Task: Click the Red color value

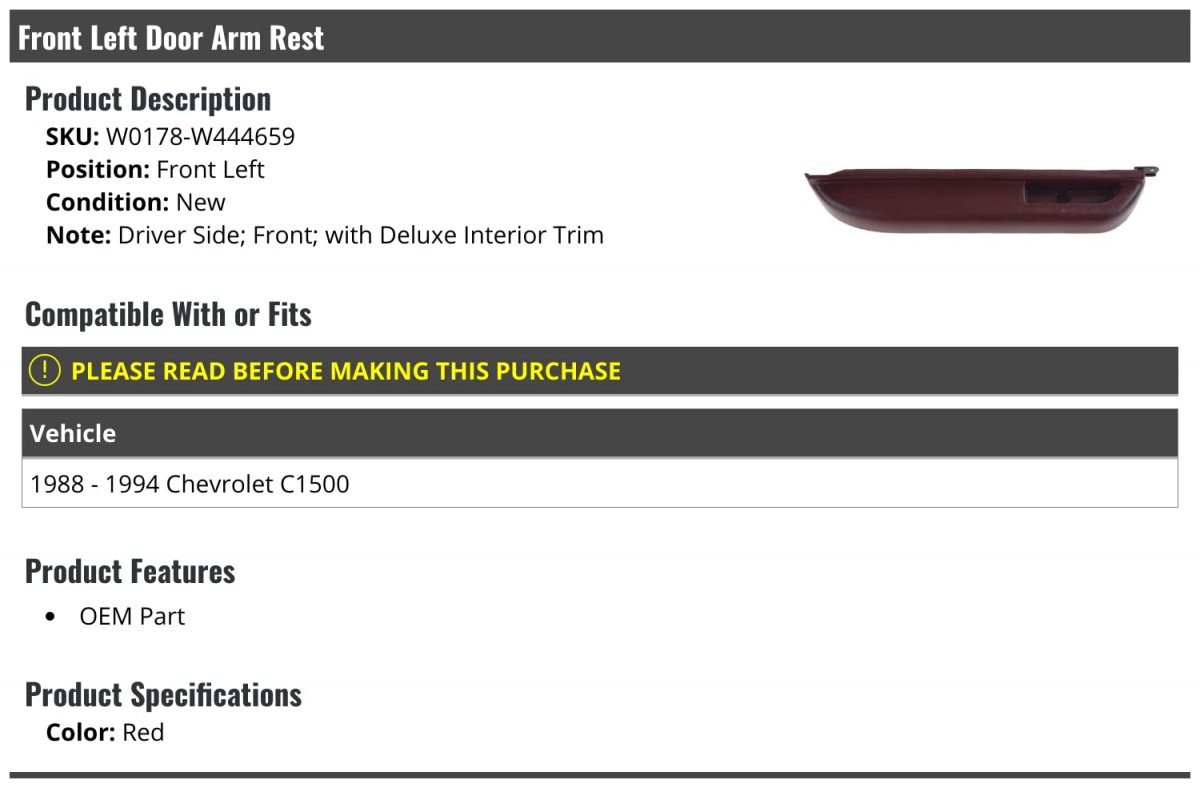Action: click(143, 732)
